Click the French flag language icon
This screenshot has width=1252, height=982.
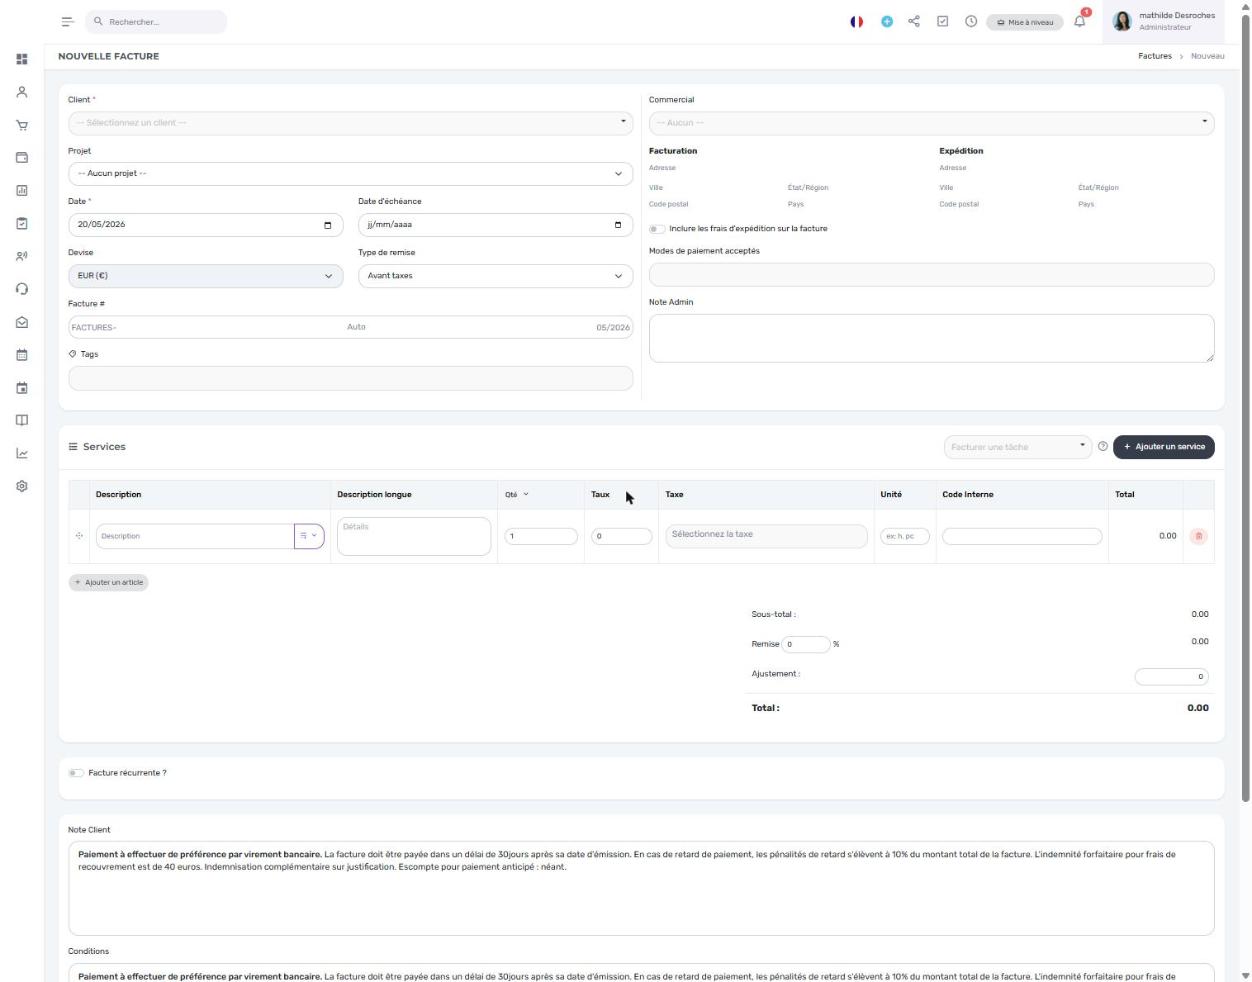point(856,22)
